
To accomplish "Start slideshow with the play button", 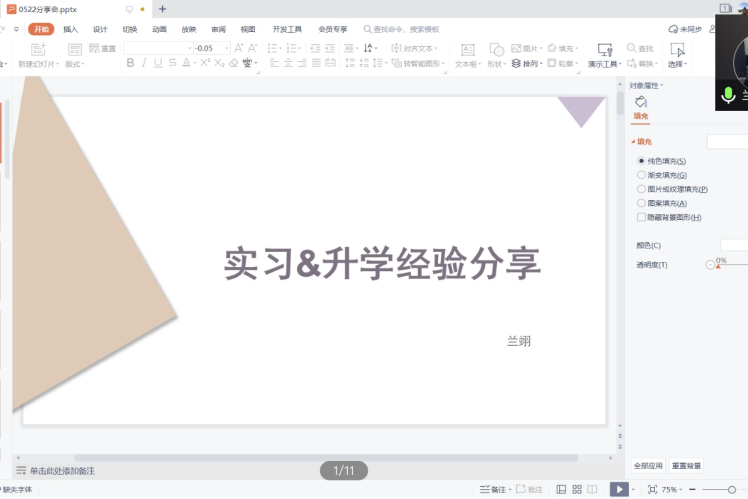I will [x=619, y=489].
